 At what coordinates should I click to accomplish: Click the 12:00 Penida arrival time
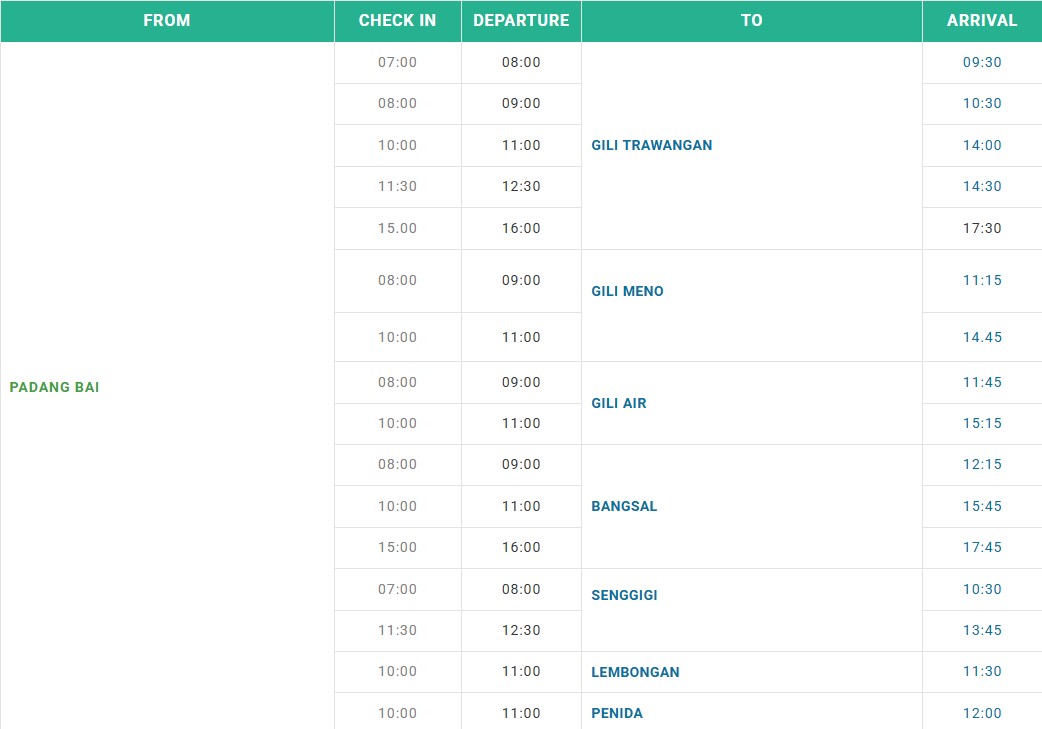981,713
